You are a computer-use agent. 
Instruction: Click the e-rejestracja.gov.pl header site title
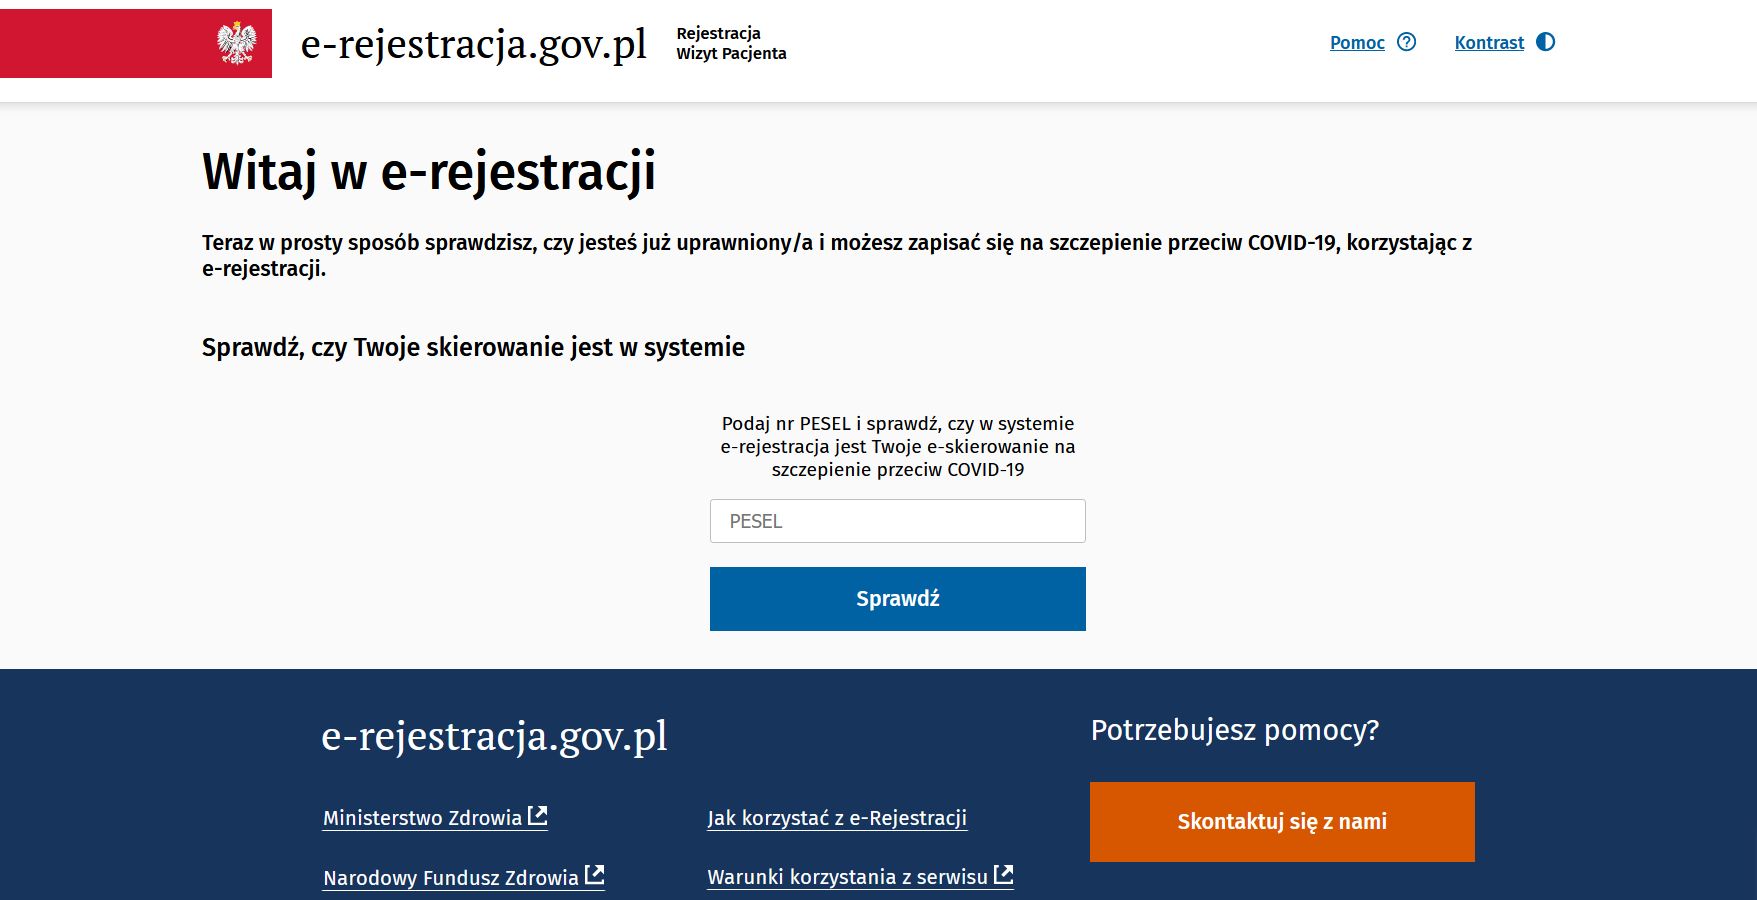474,44
